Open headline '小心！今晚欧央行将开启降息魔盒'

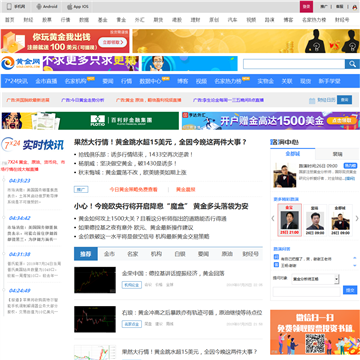[x=161, y=206]
